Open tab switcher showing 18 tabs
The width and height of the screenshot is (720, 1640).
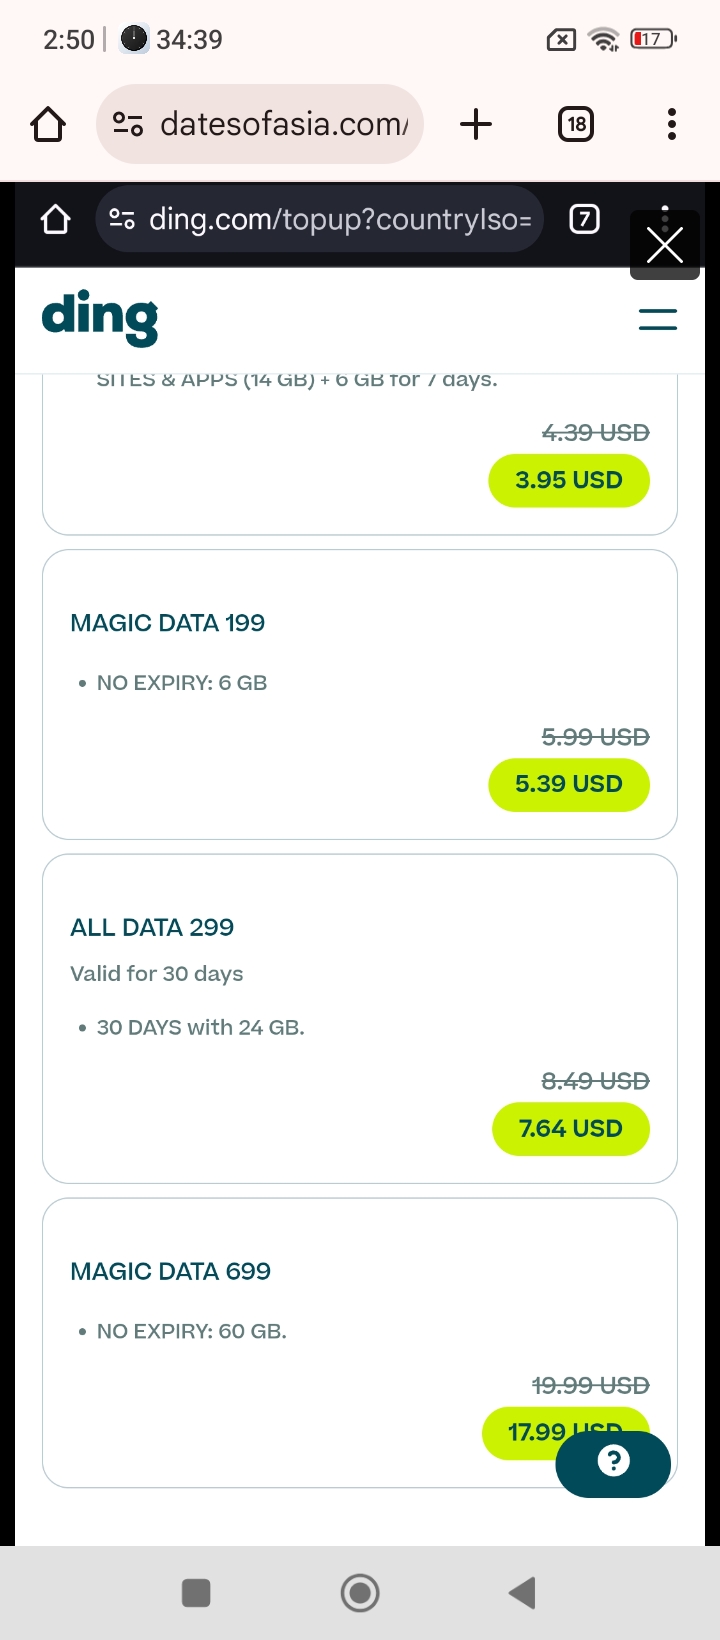click(x=576, y=124)
